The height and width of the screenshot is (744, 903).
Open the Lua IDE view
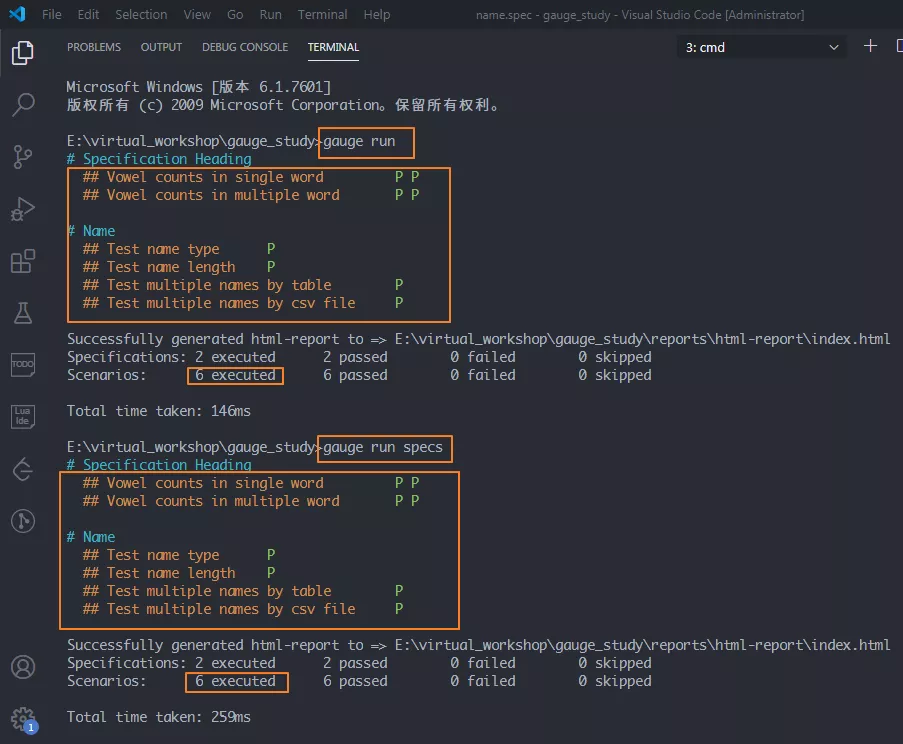(x=22, y=416)
